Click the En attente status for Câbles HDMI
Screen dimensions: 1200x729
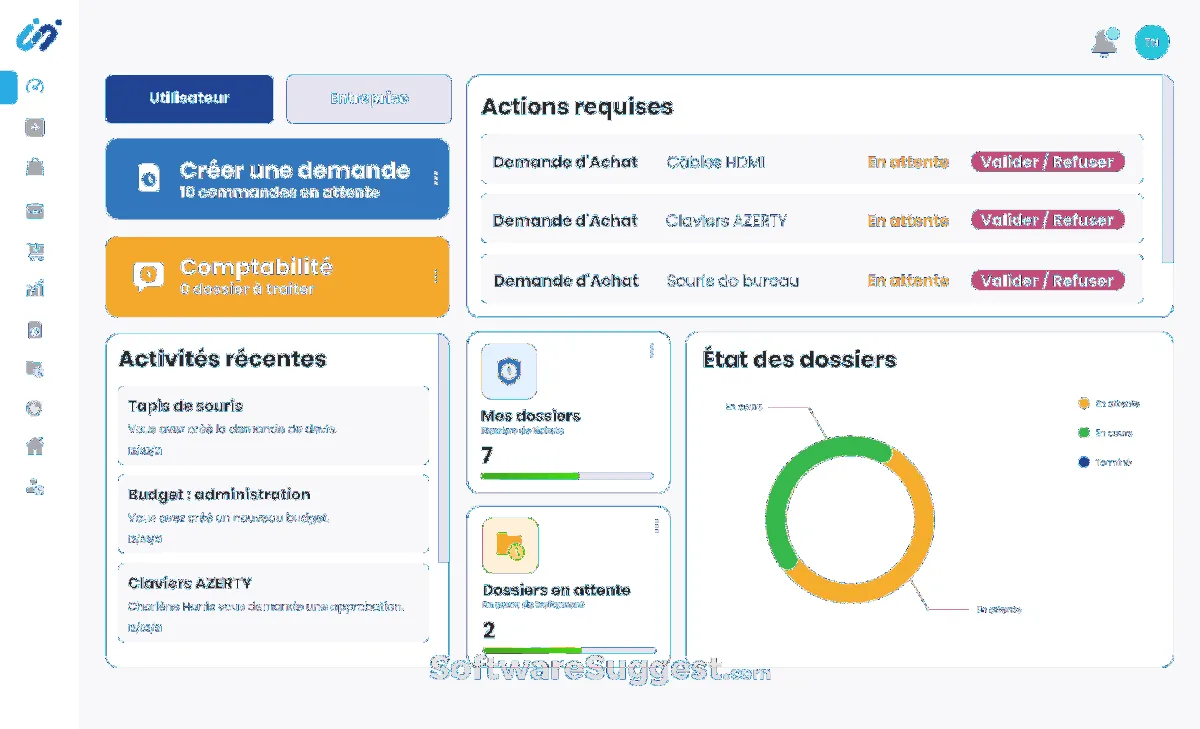coord(907,162)
